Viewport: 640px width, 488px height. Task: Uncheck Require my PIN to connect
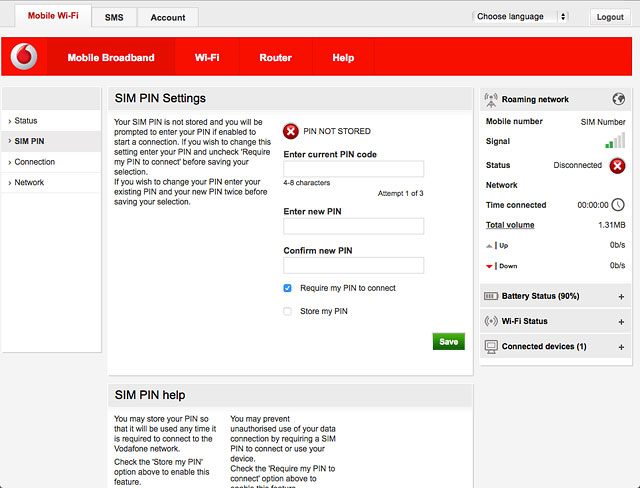(288, 288)
